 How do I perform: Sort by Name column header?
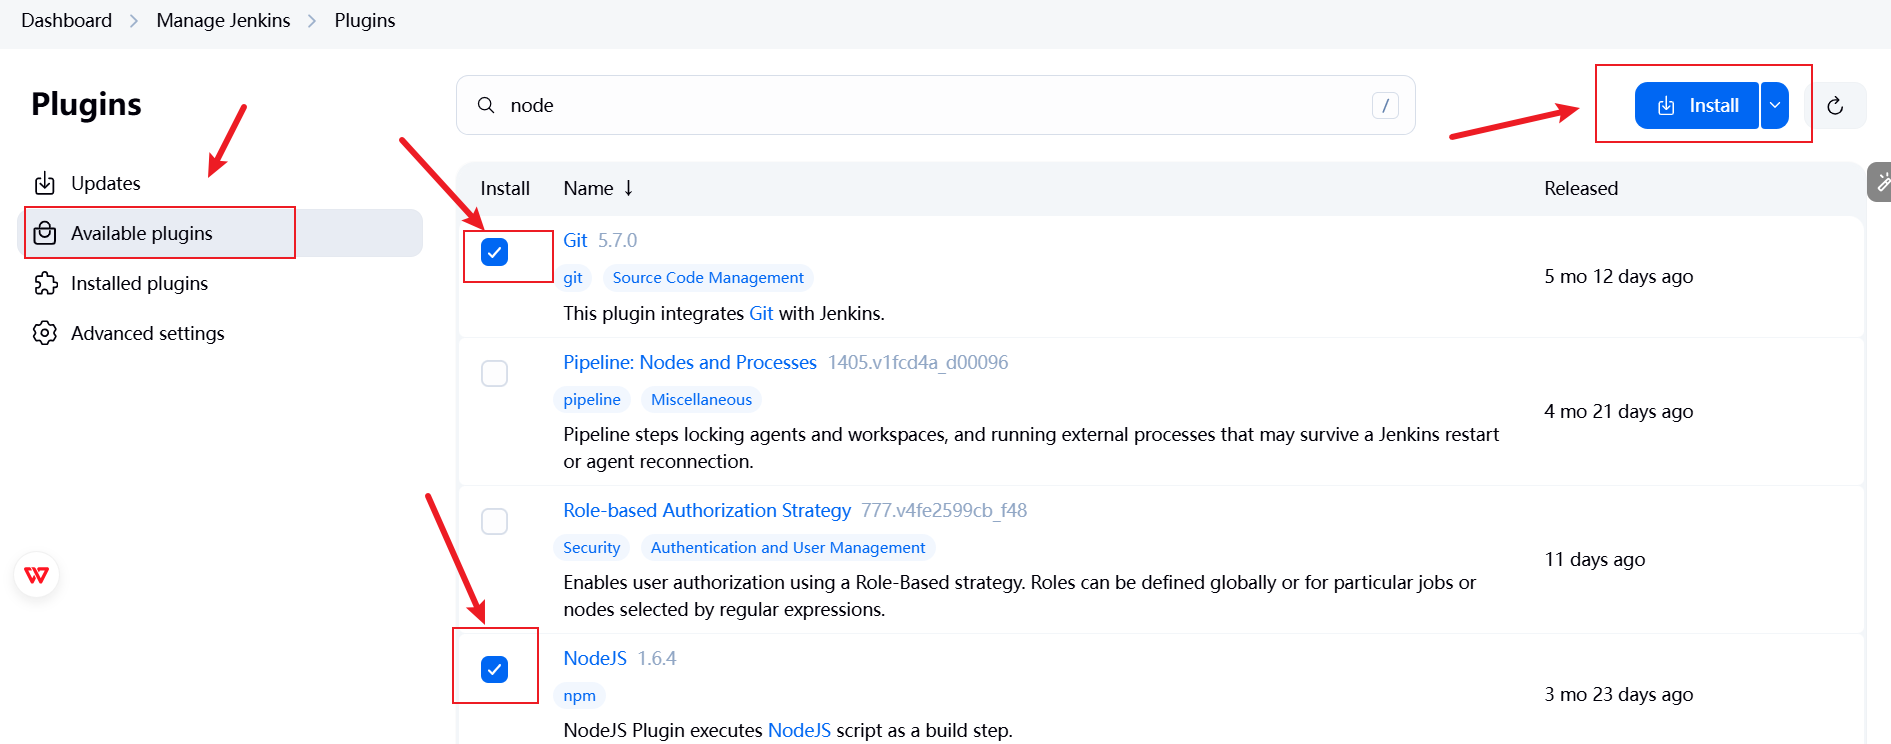pos(598,188)
